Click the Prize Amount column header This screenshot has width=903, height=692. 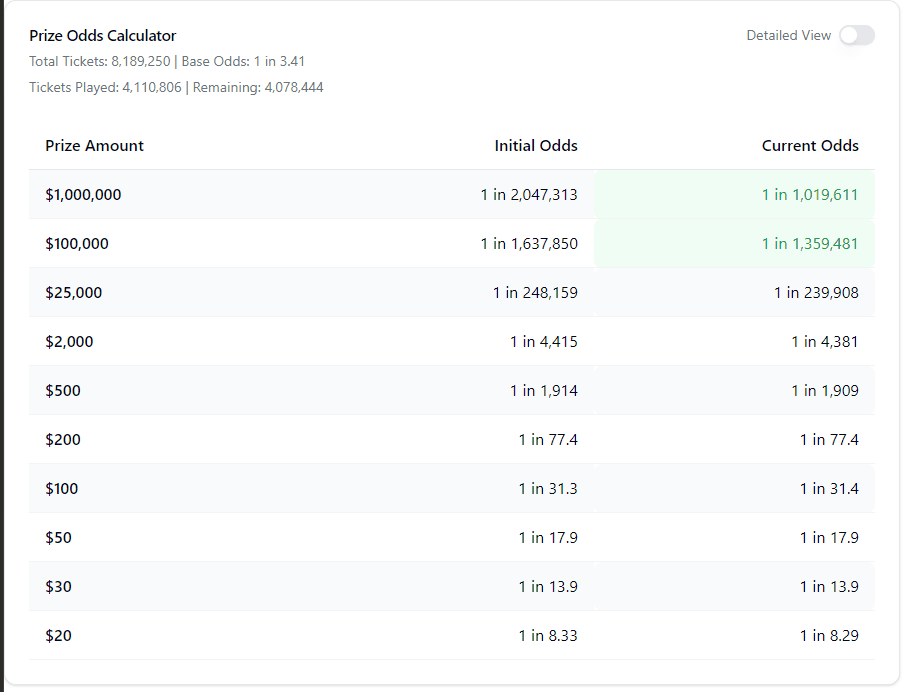94,145
